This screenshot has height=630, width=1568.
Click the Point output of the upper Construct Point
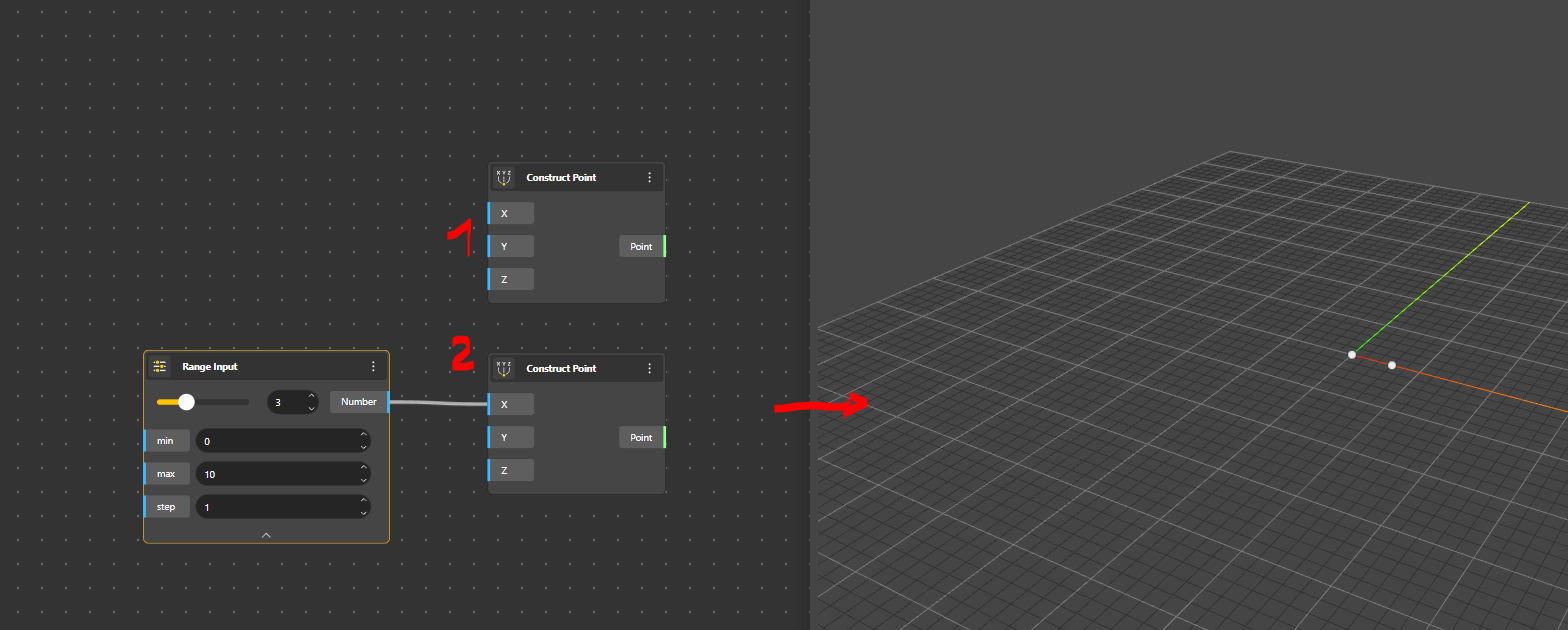(x=642, y=246)
